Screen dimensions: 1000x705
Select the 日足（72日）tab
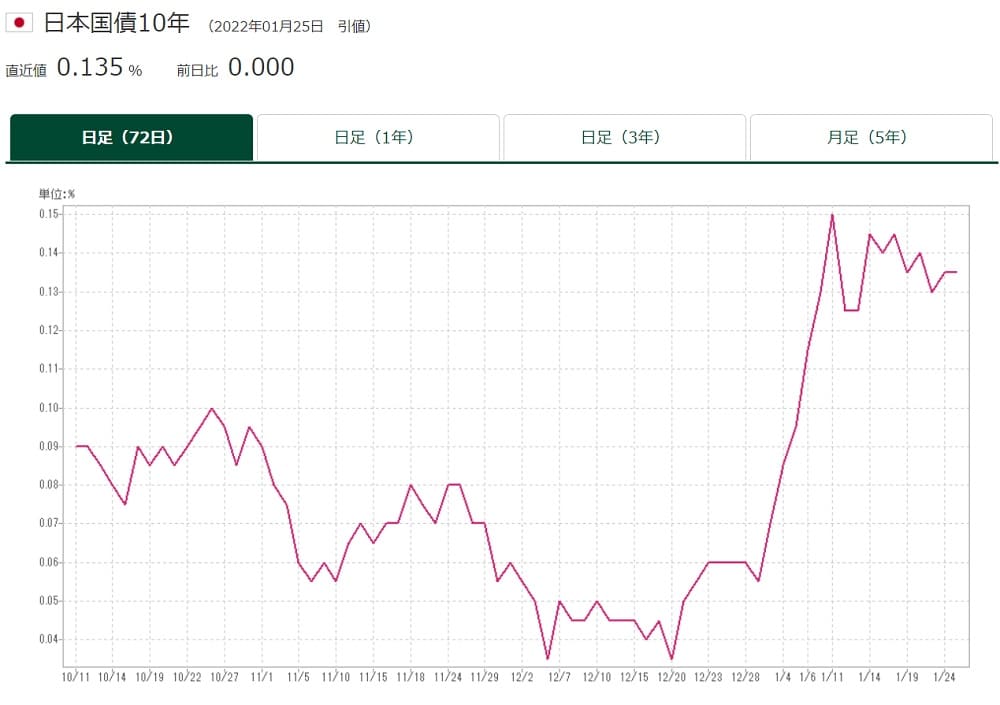click(x=131, y=137)
